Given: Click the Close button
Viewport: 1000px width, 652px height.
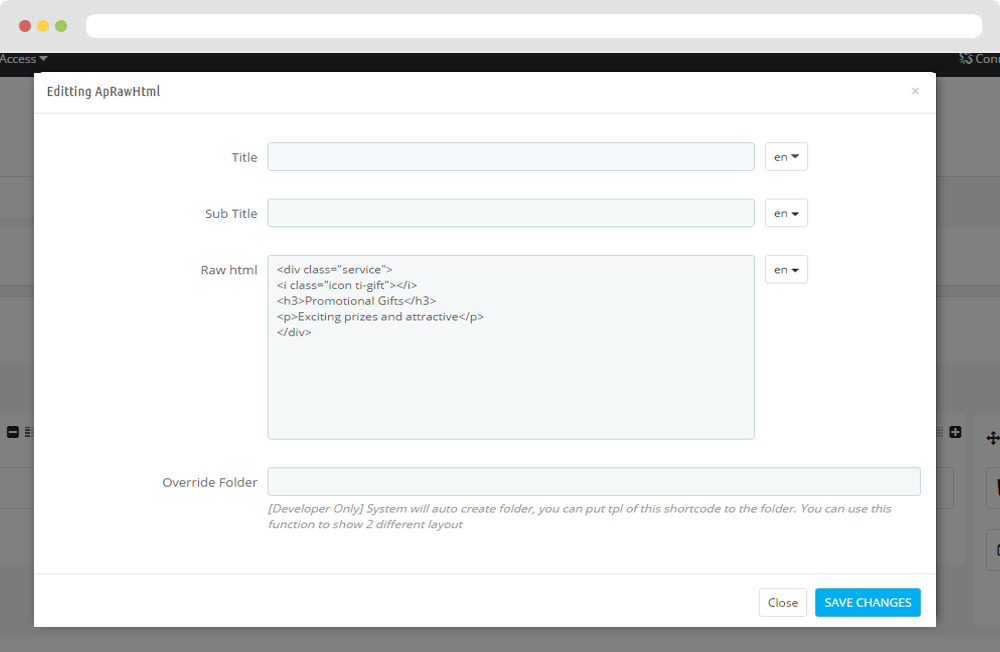Looking at the screenshot, I should pos(783,602).
